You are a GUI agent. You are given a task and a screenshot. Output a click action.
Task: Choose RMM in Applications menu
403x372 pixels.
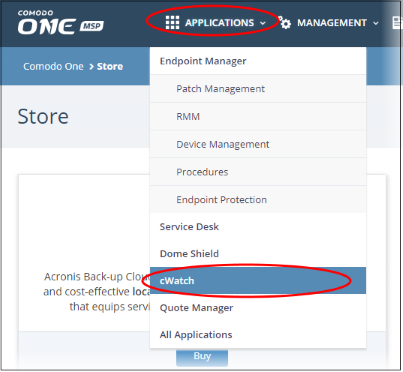258,116
